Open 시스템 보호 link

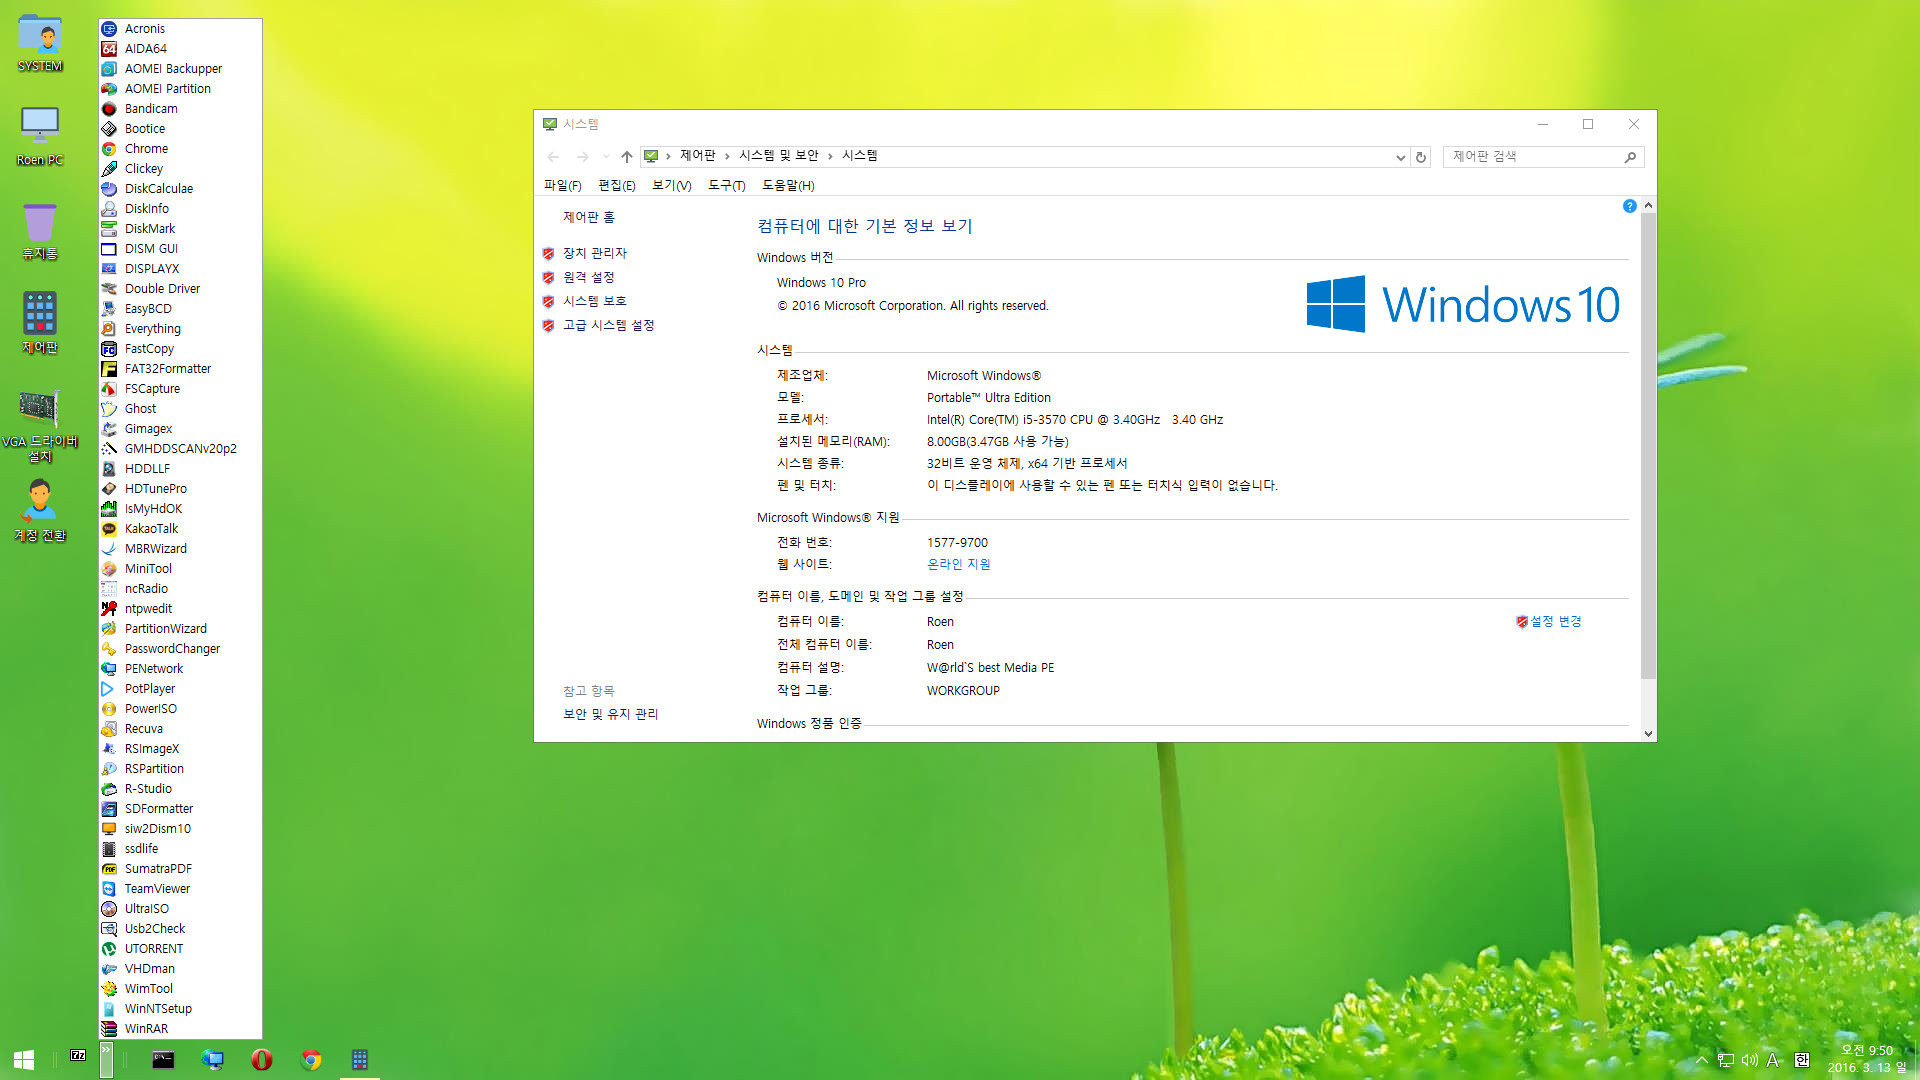pos(595,301)
